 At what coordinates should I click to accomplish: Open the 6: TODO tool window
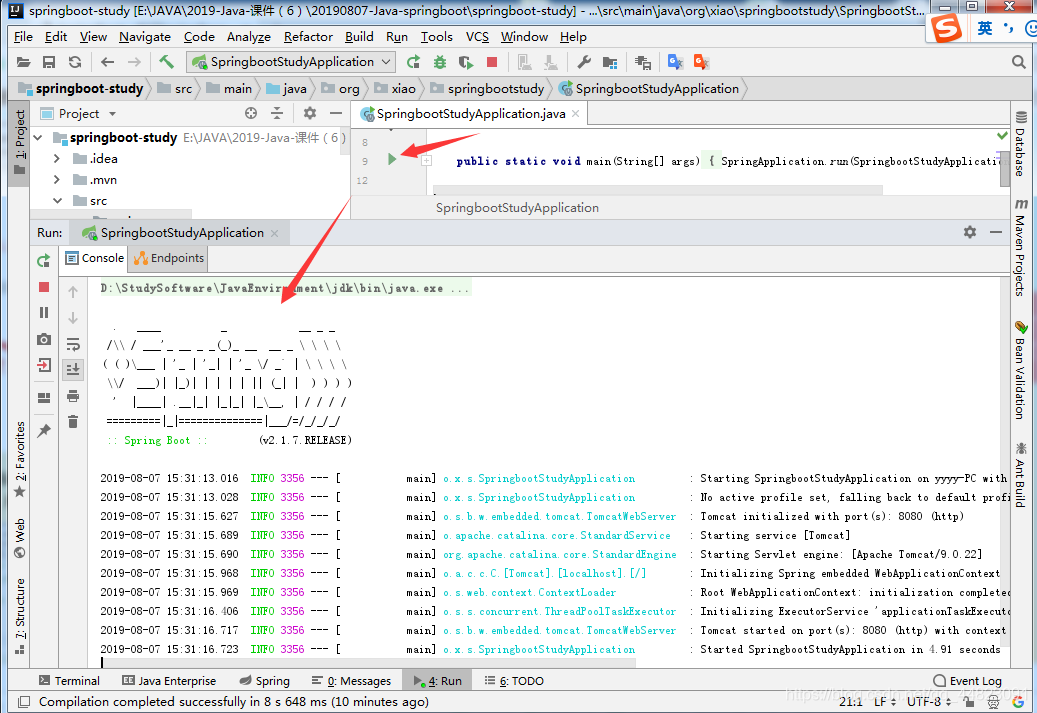[x=514, y=681]
